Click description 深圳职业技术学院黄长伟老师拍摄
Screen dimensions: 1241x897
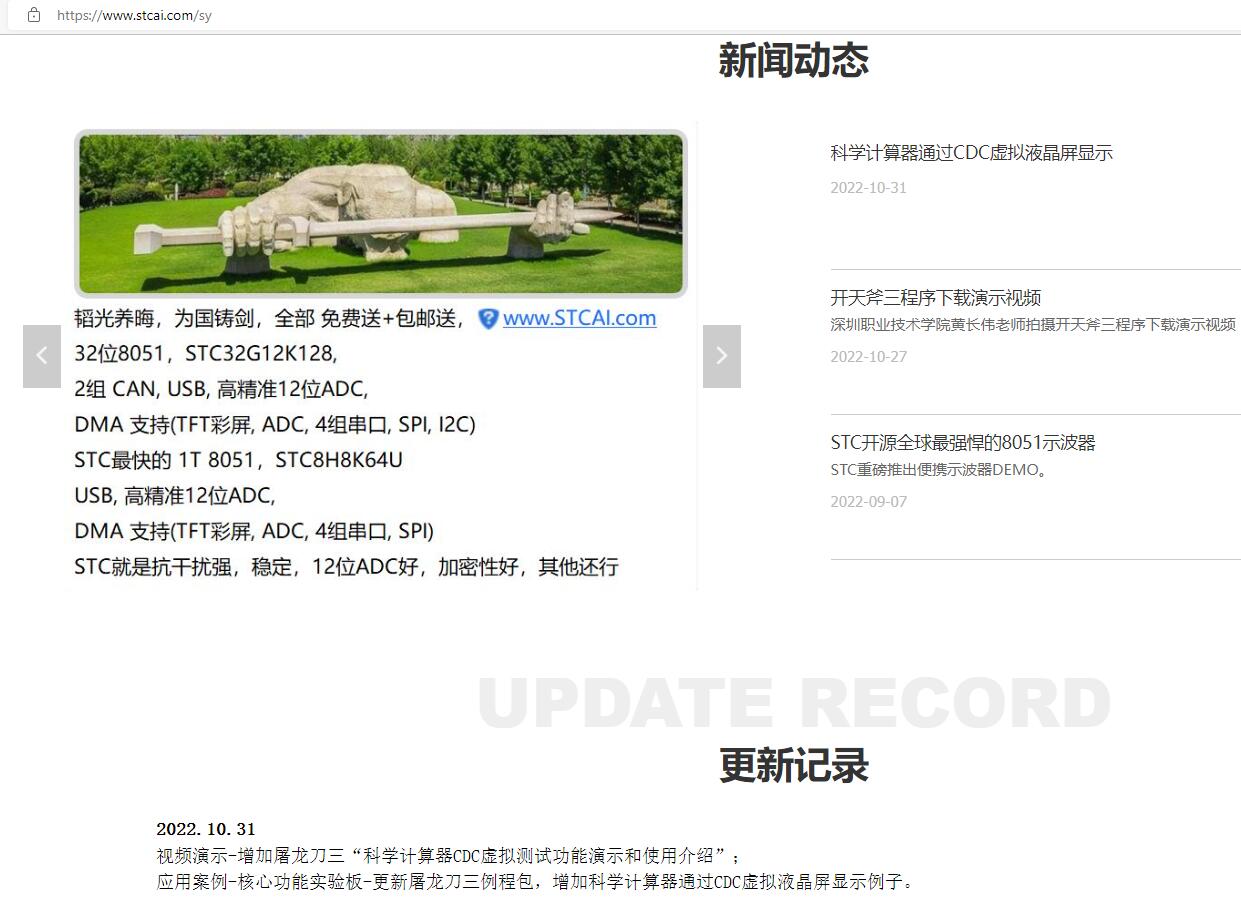click(1032, 325)
